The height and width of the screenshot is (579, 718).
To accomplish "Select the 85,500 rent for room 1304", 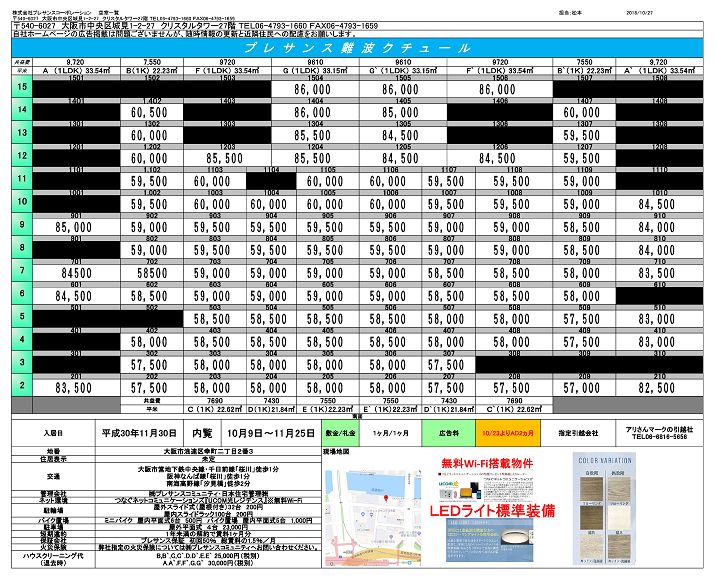I will point(313,135).
